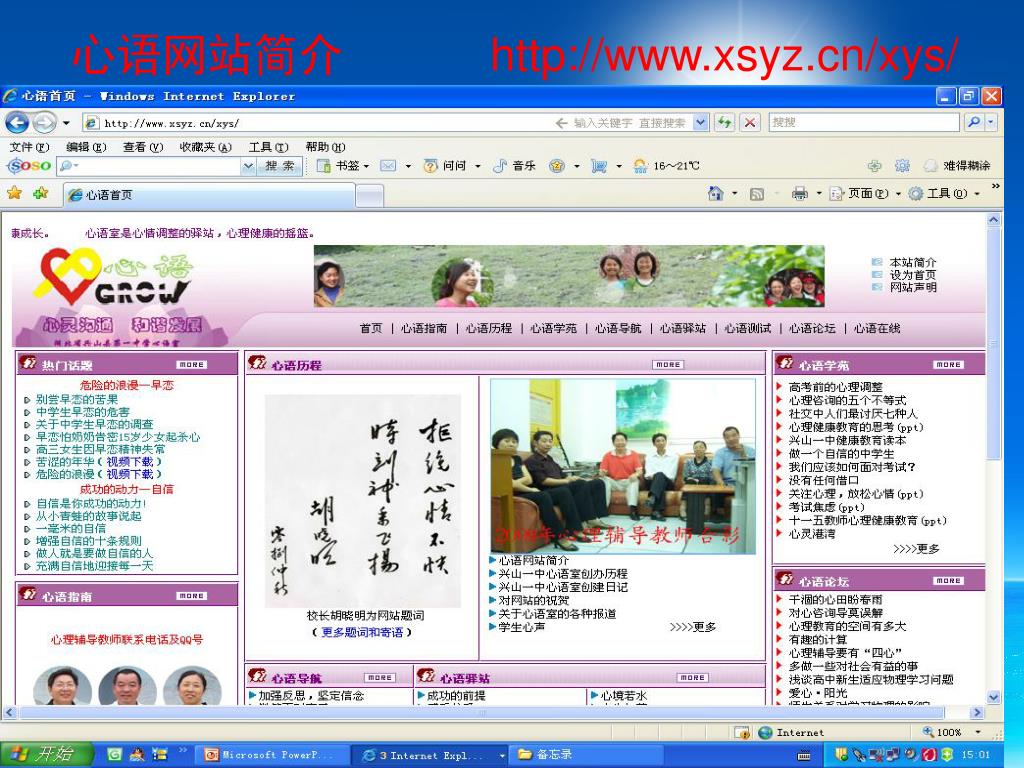Open the 查看(V) menu
This screenshot has height=768, width=1024.
[143, 147]
